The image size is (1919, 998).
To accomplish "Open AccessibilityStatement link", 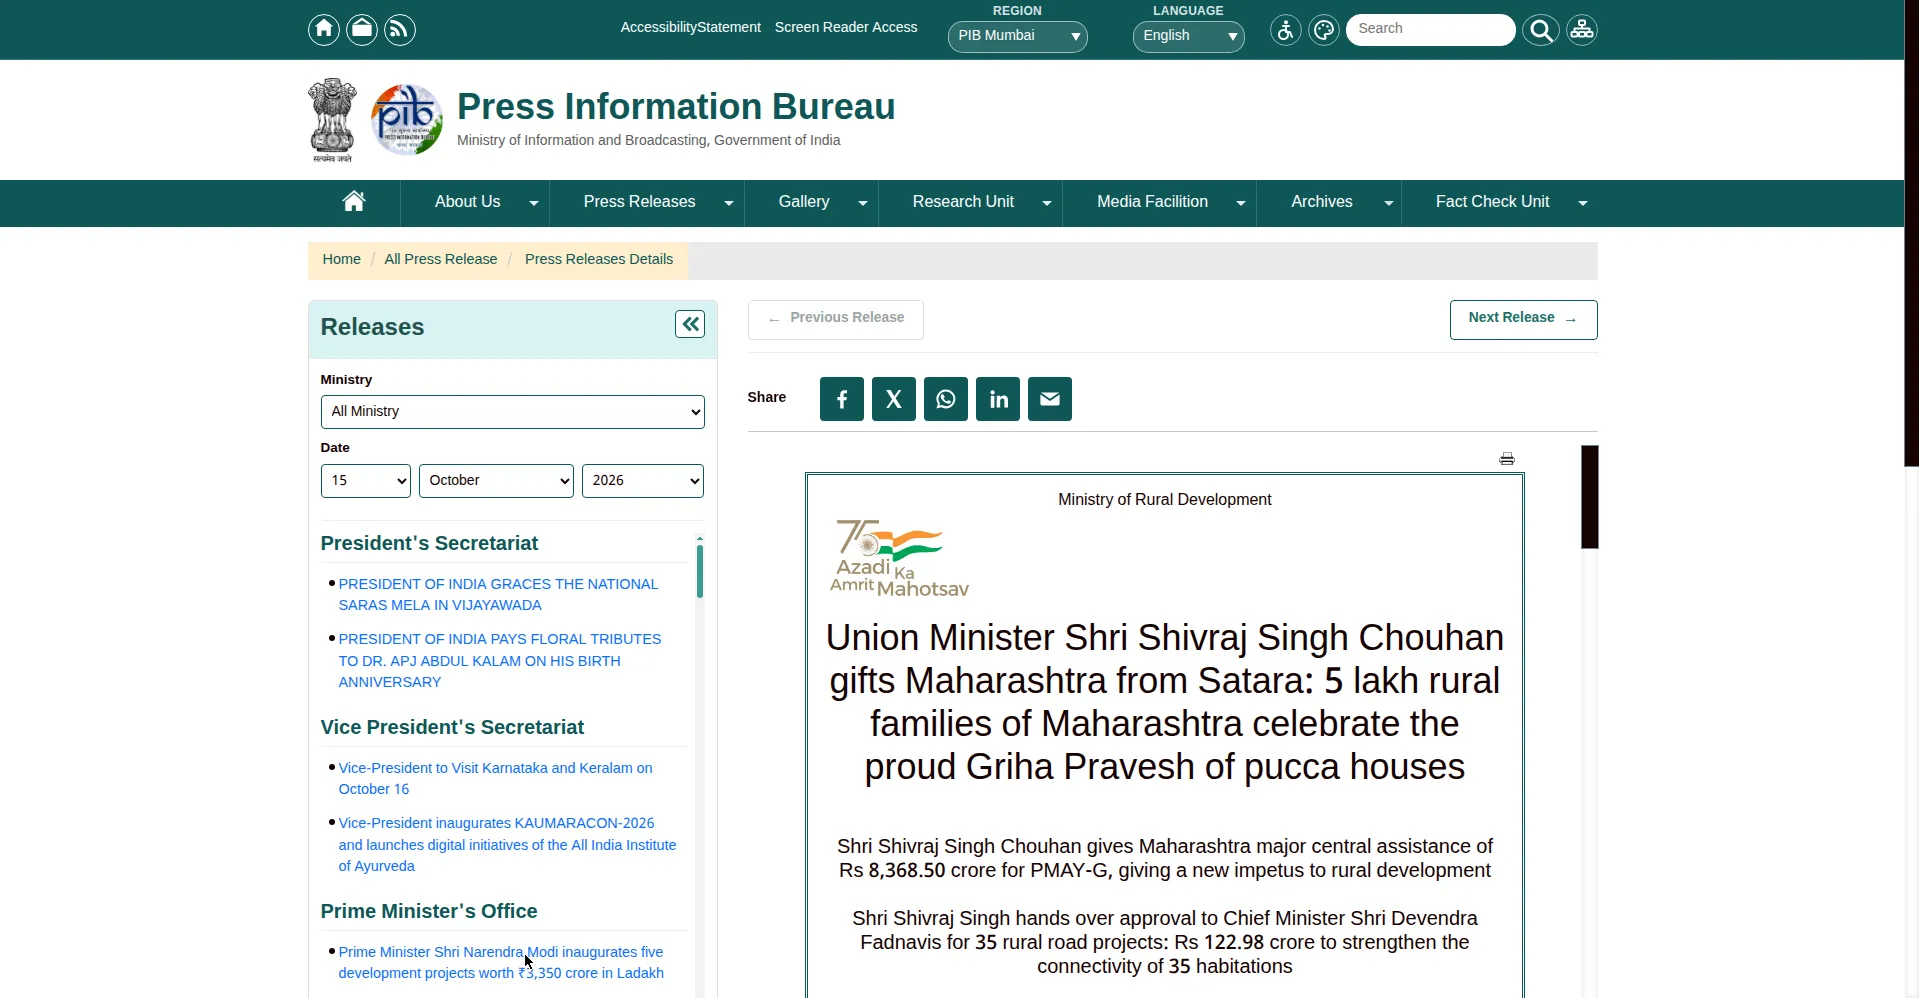I will (x=690, y=28).
